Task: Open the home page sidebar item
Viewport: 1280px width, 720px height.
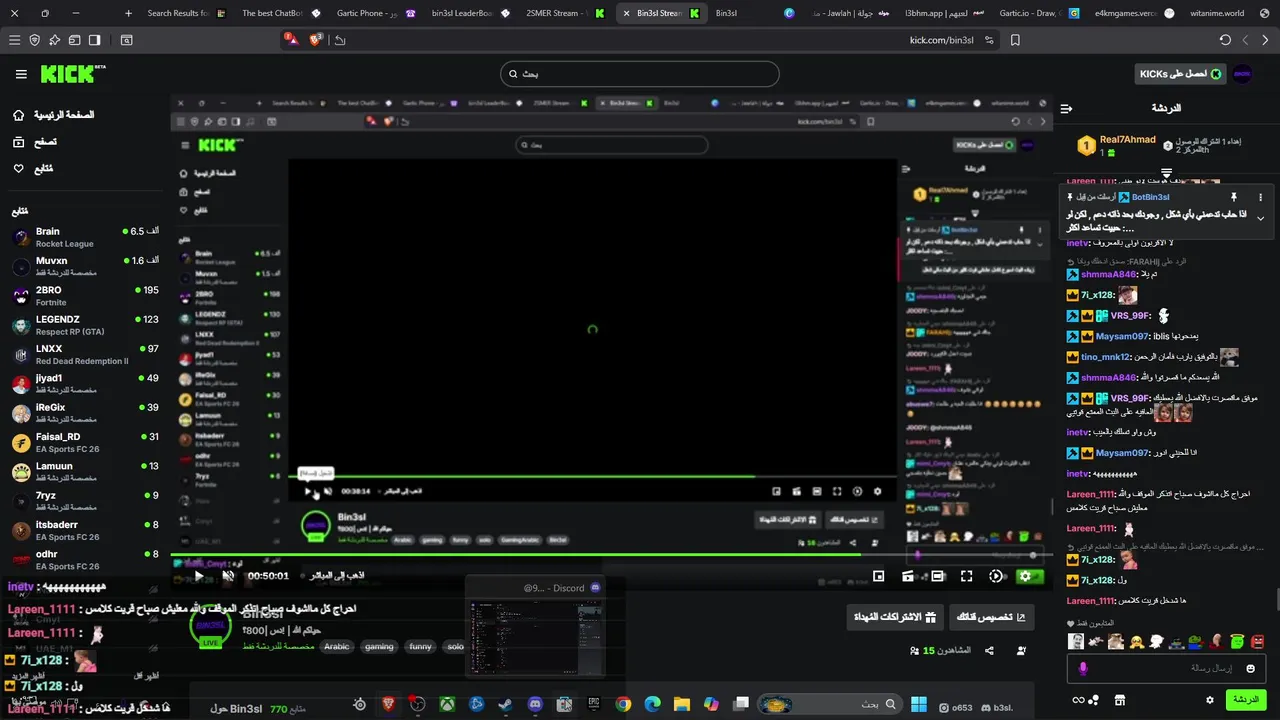Action: click(53, 115)
